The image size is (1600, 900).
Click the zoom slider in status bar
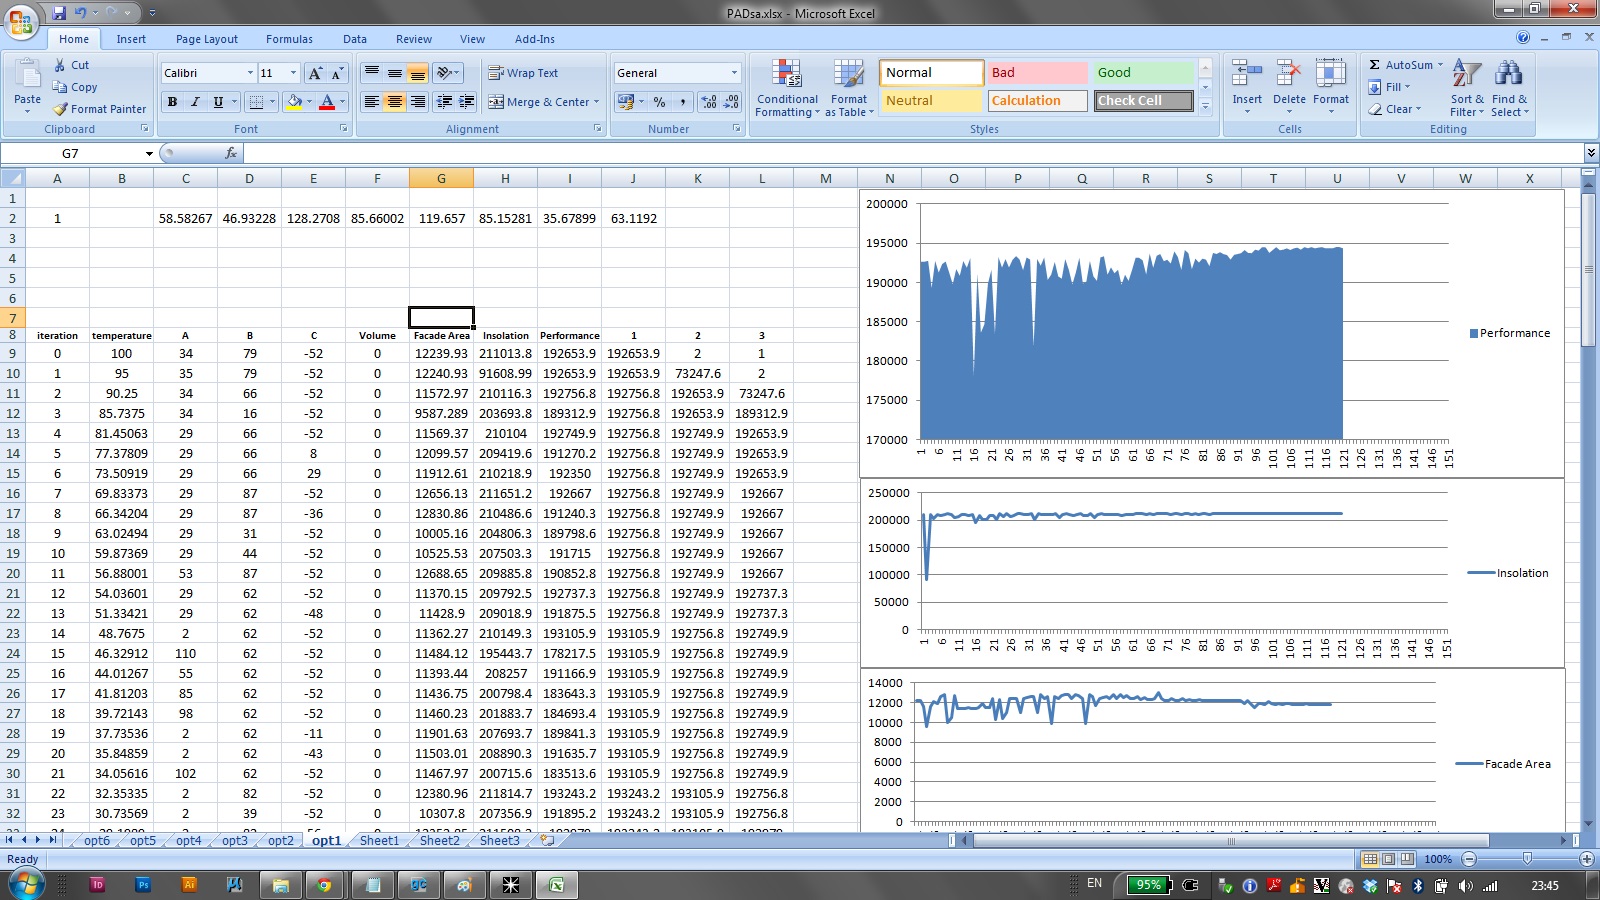coord(1527,859)
